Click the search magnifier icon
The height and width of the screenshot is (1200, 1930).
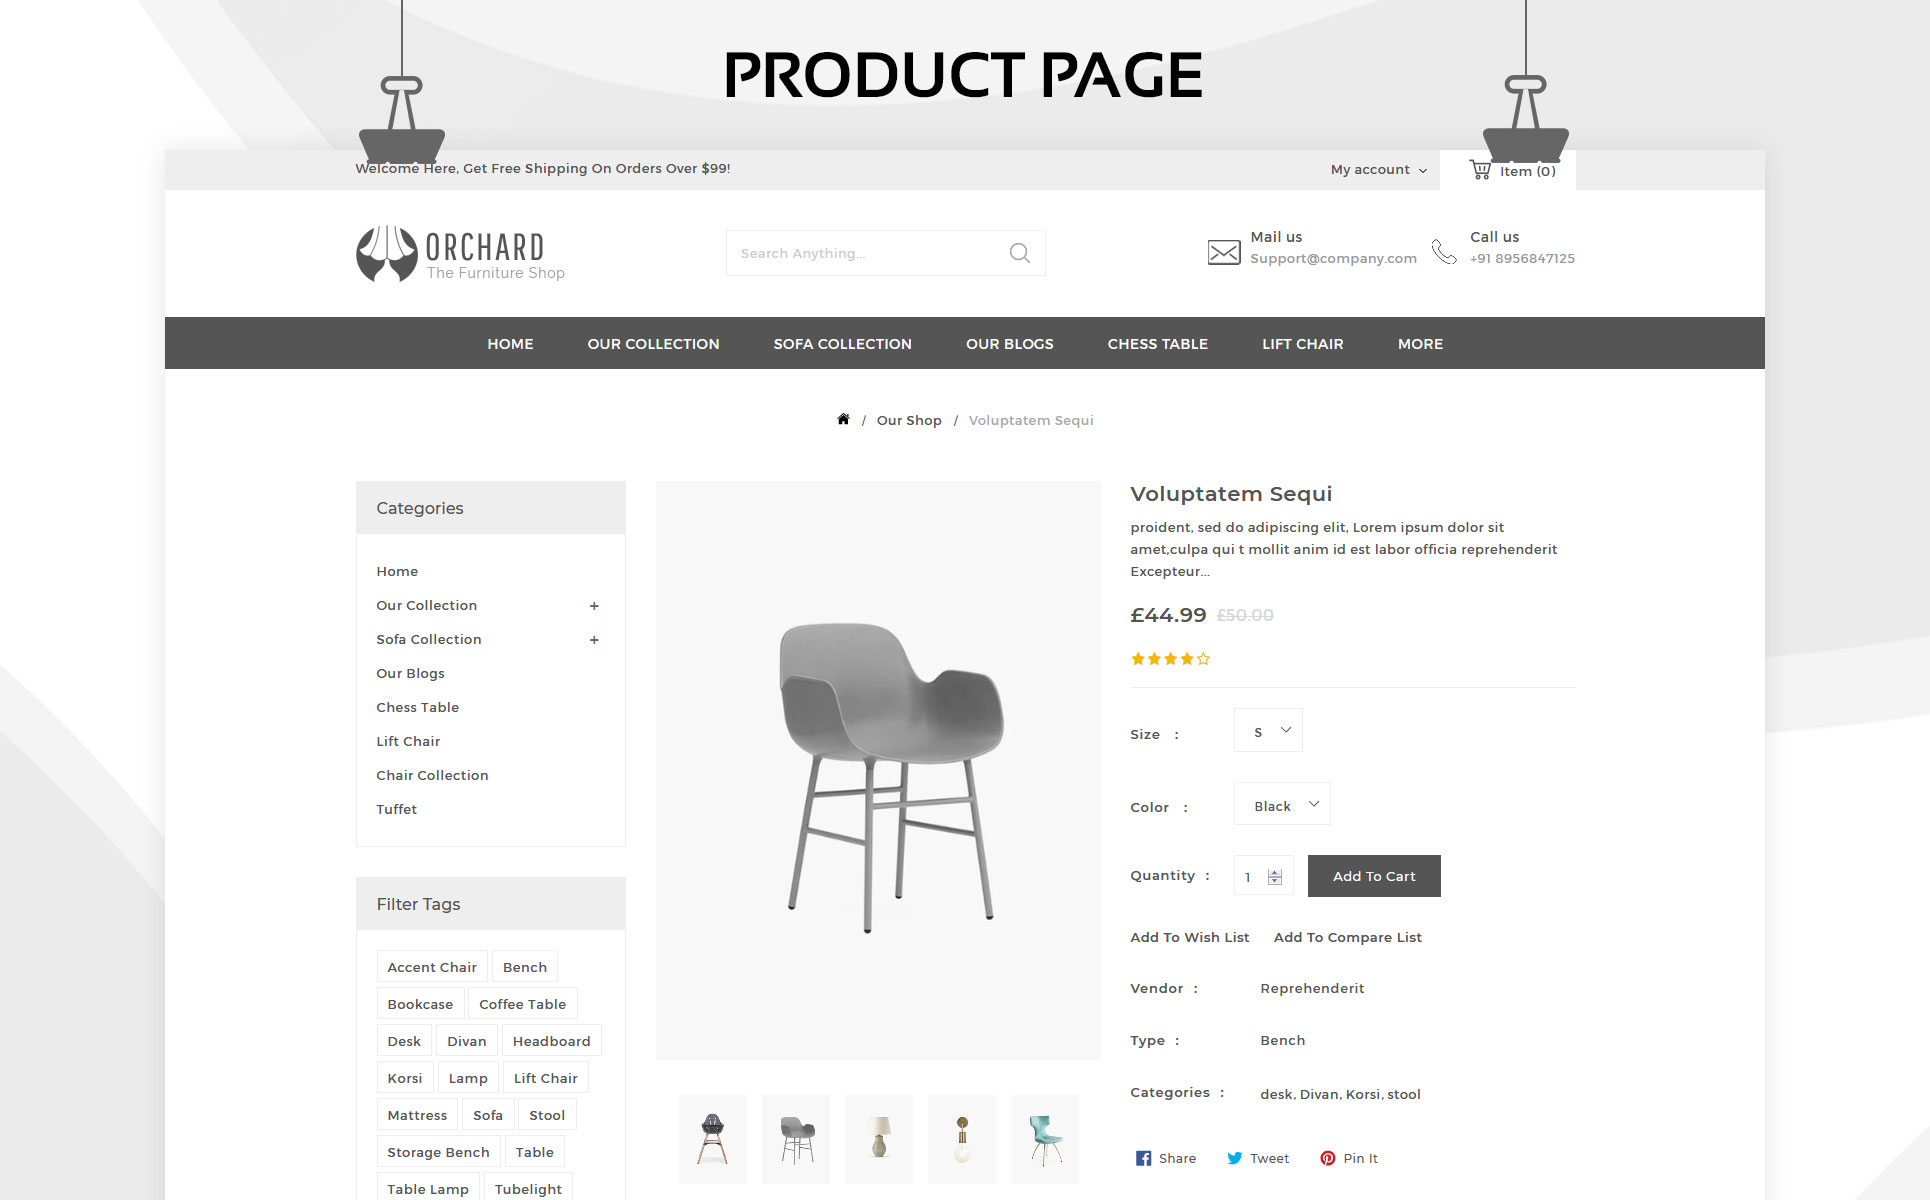(x=1019, y=253)
